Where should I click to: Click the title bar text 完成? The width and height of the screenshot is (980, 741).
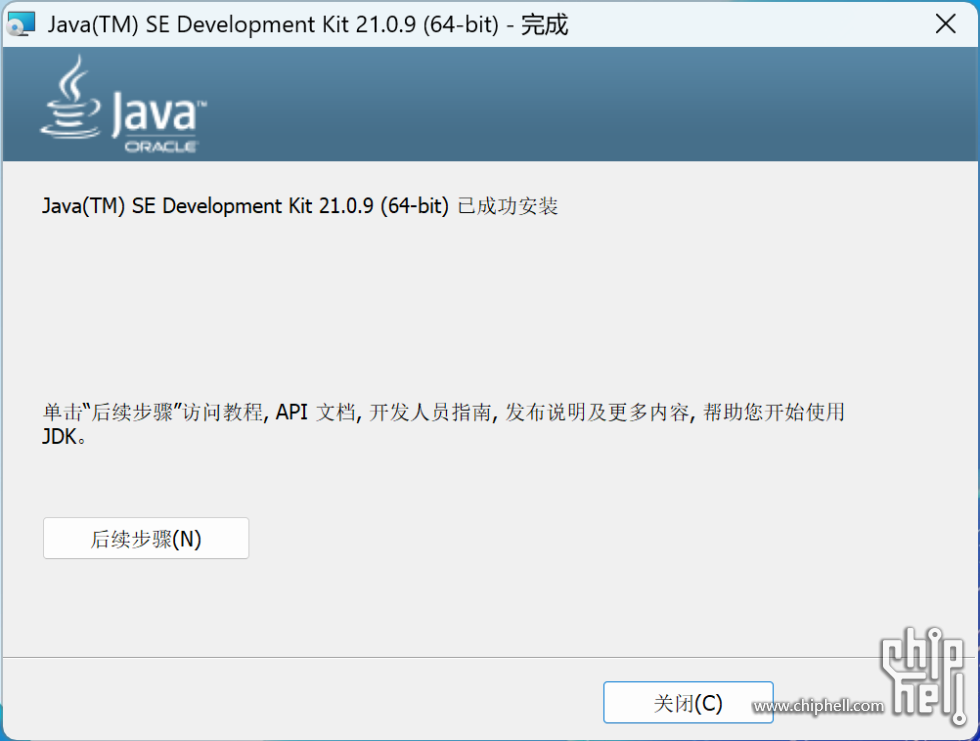(x=548, y=24)
